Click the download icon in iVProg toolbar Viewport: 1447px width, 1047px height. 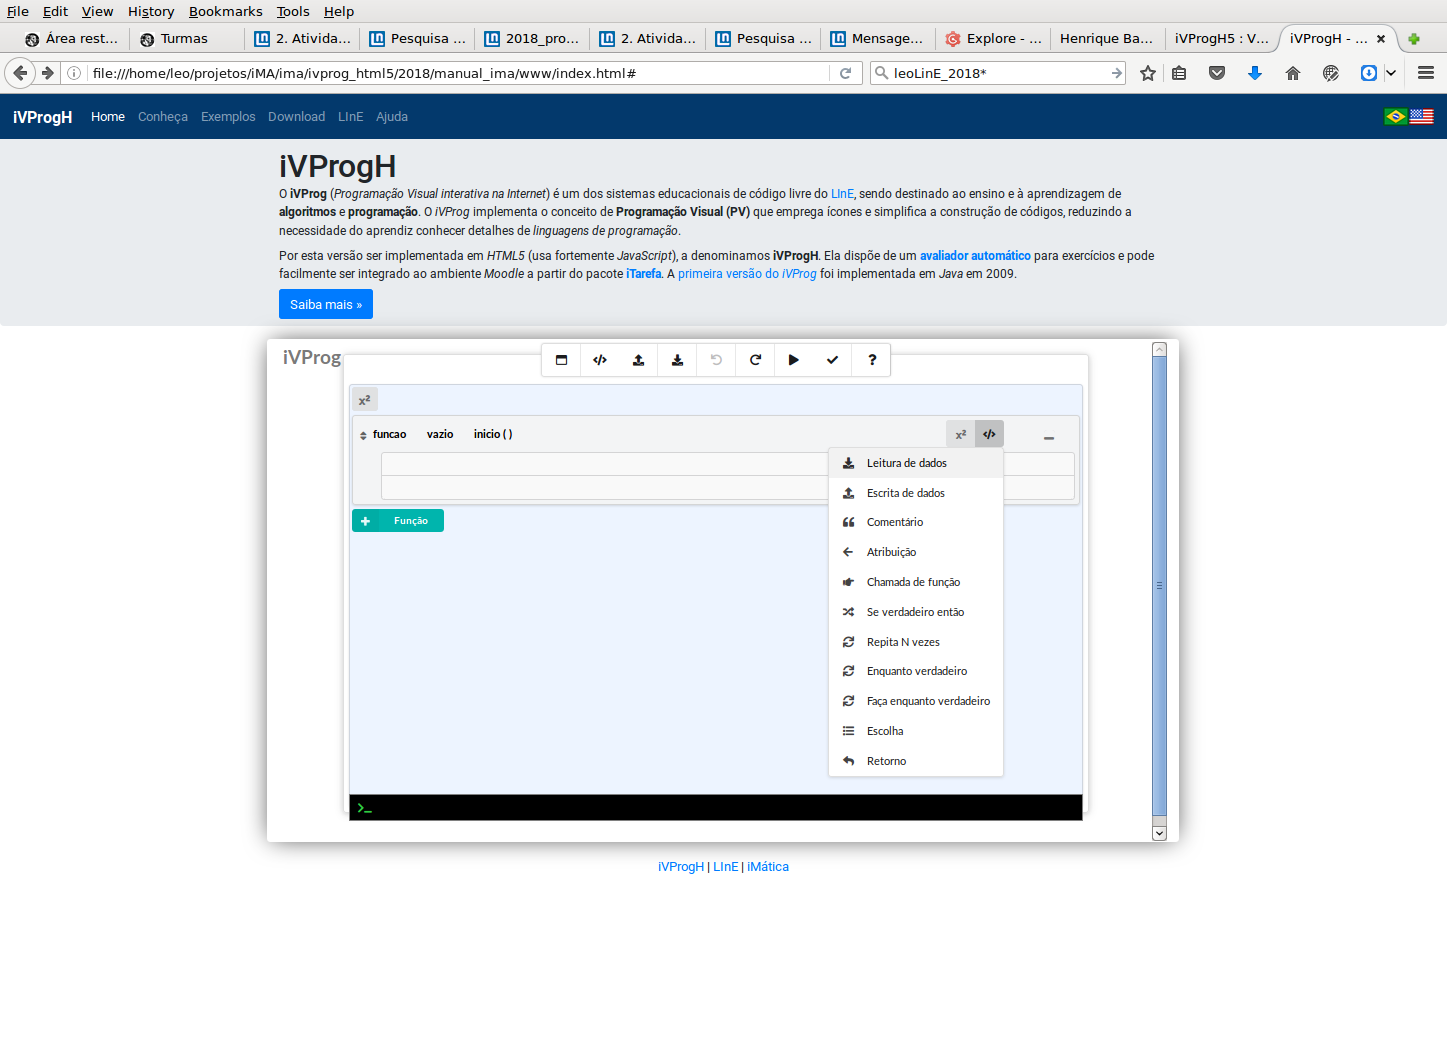(677, 360)
